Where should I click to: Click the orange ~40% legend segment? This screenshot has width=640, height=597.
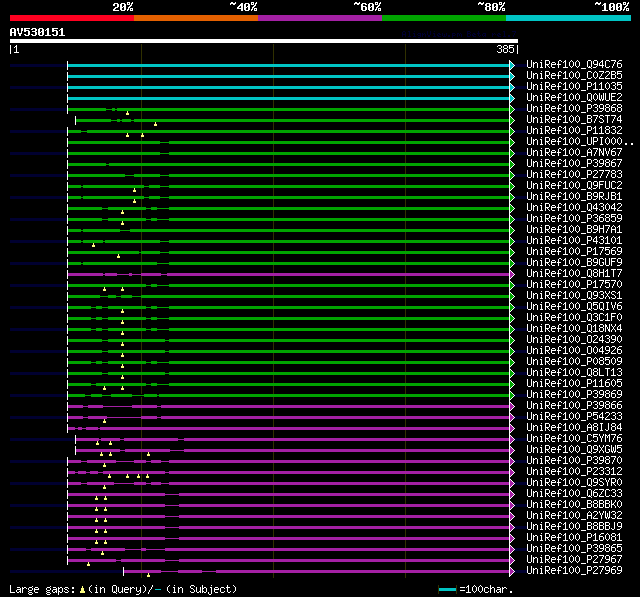point(195,18)
